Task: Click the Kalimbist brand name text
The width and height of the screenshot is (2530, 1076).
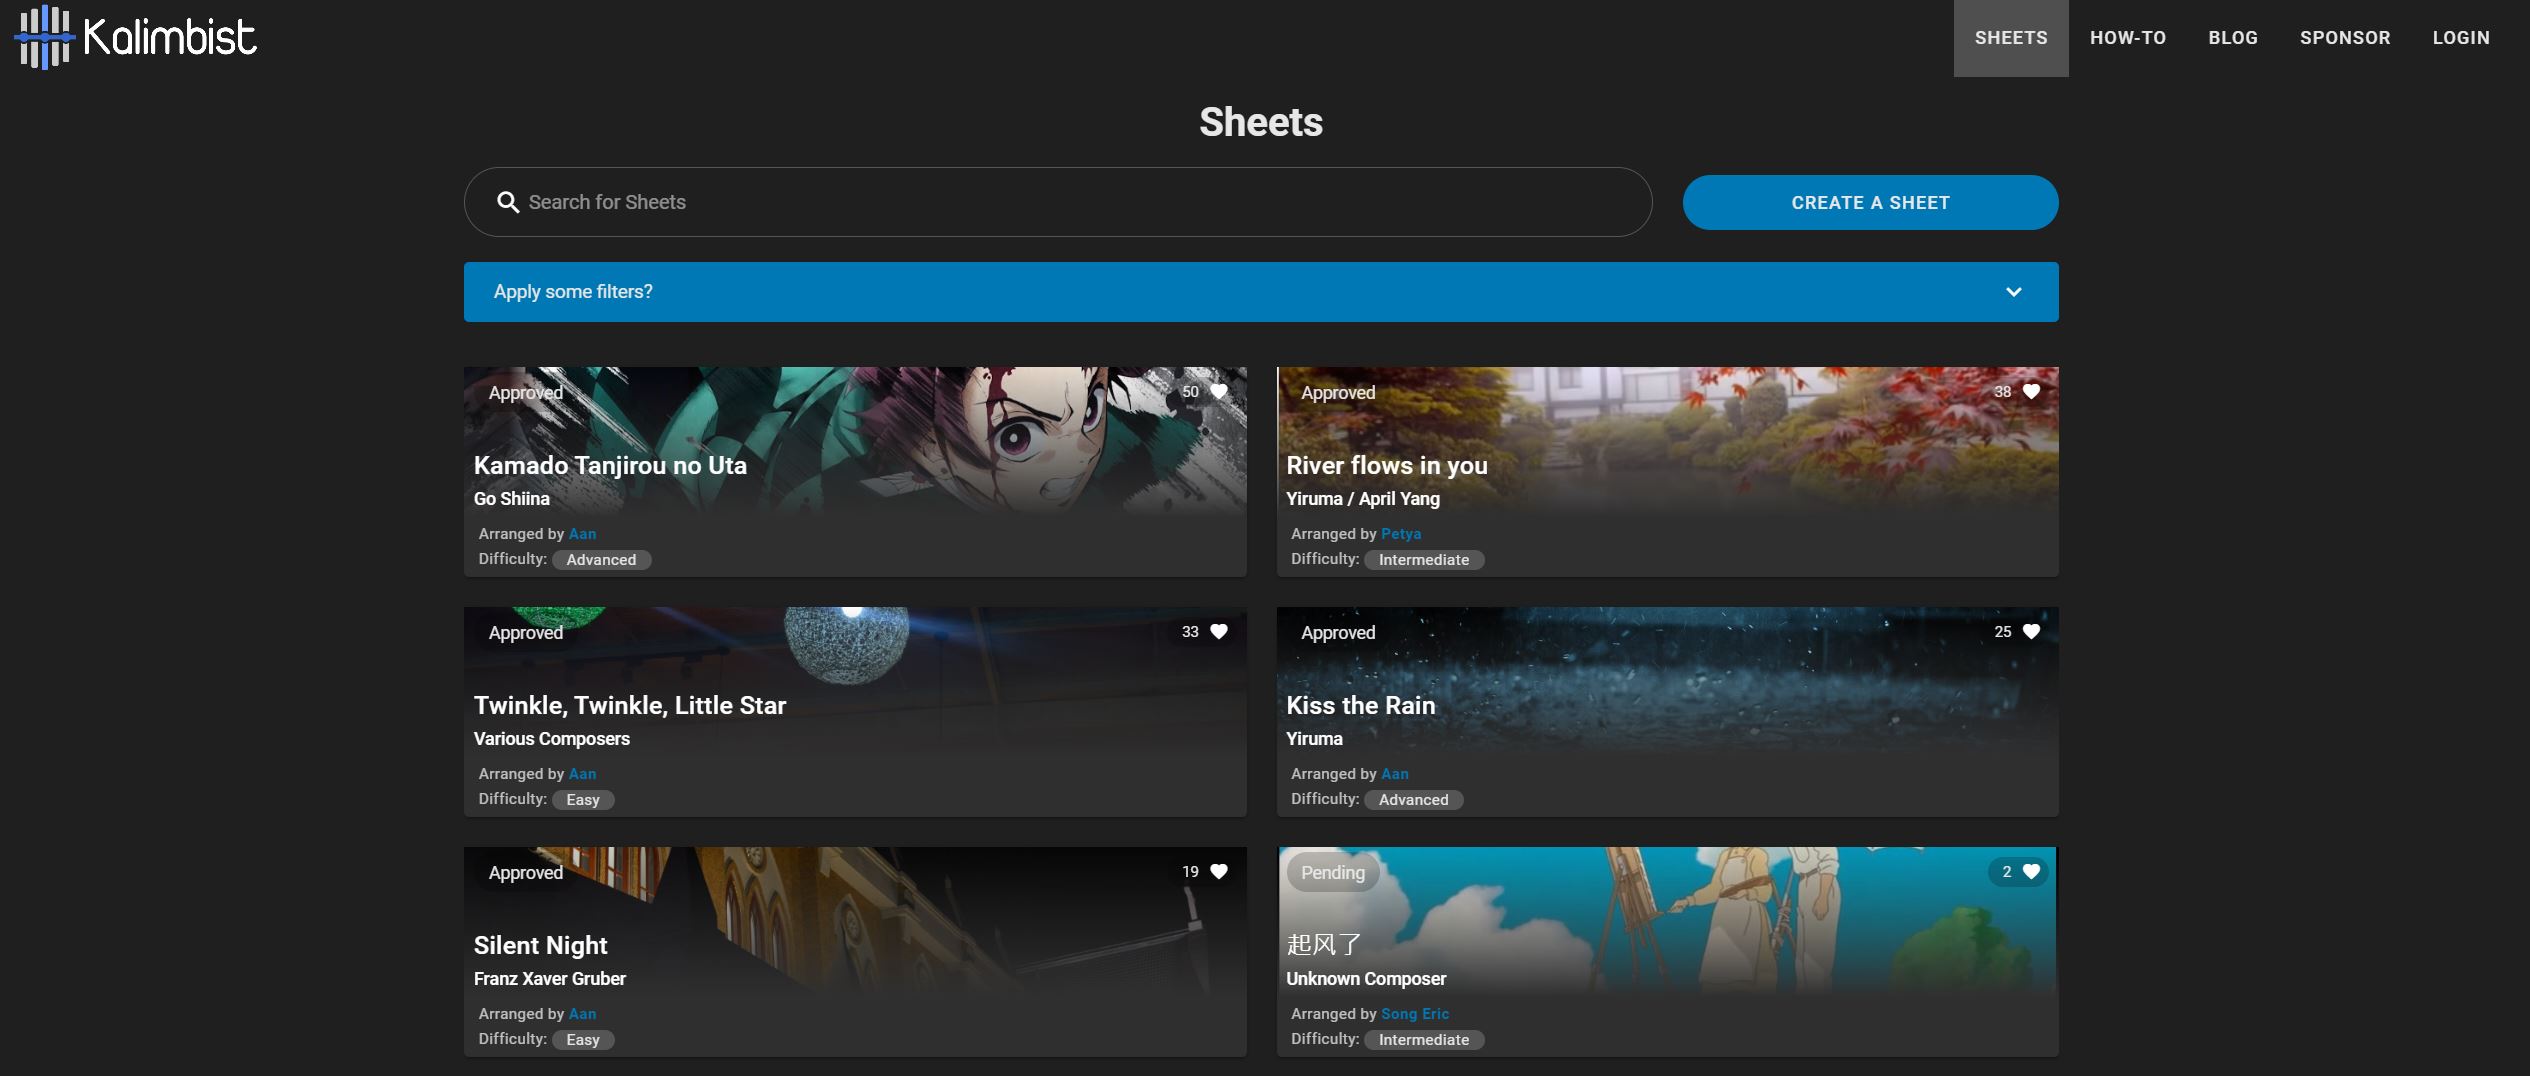Action: pos(170,37)
